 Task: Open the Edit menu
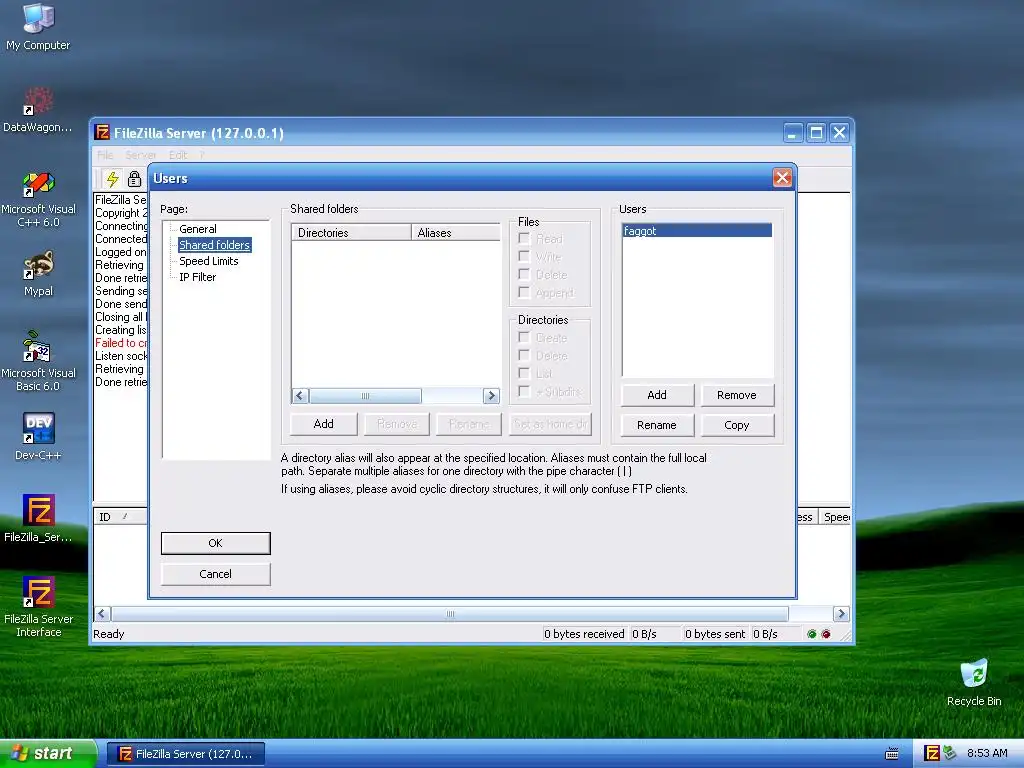click(x=178, y=155)
